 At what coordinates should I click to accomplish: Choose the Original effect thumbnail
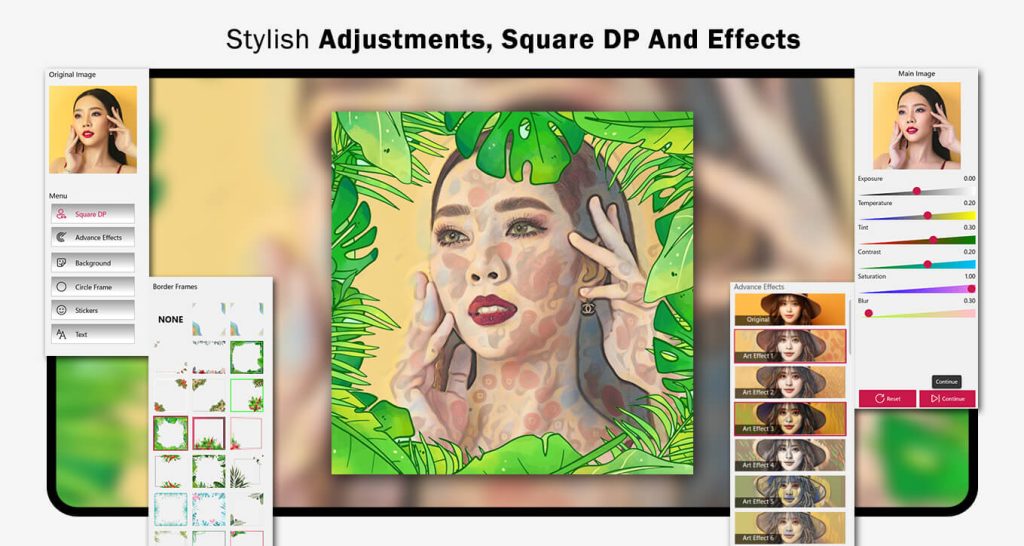(x=790, y=310)
